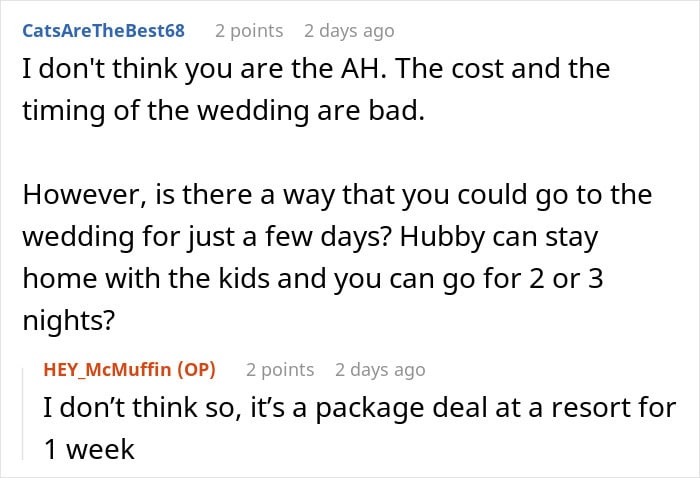Open top comment's "2 days ago" permalink
700x478 pixels.
pyautogui.click(x=349, y=31)
